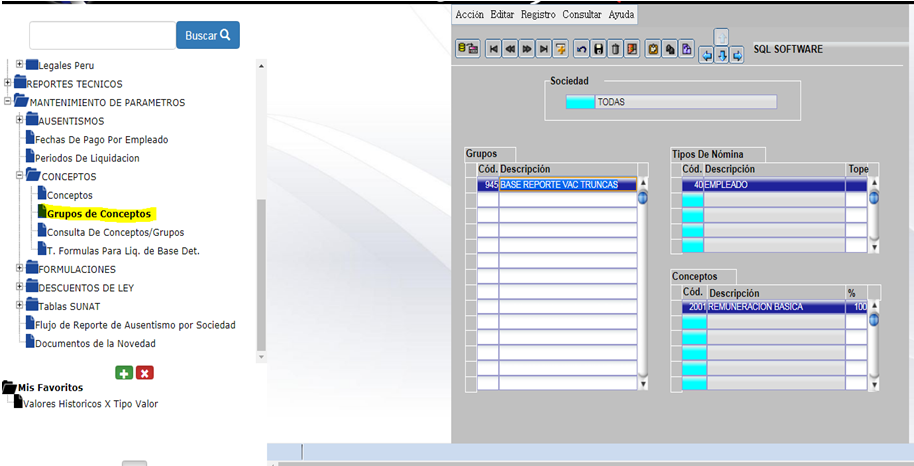Click the save diskette toolbar icon
This screenshot has width=914, height=466.
pyautogui.click(x=599, y=48)
